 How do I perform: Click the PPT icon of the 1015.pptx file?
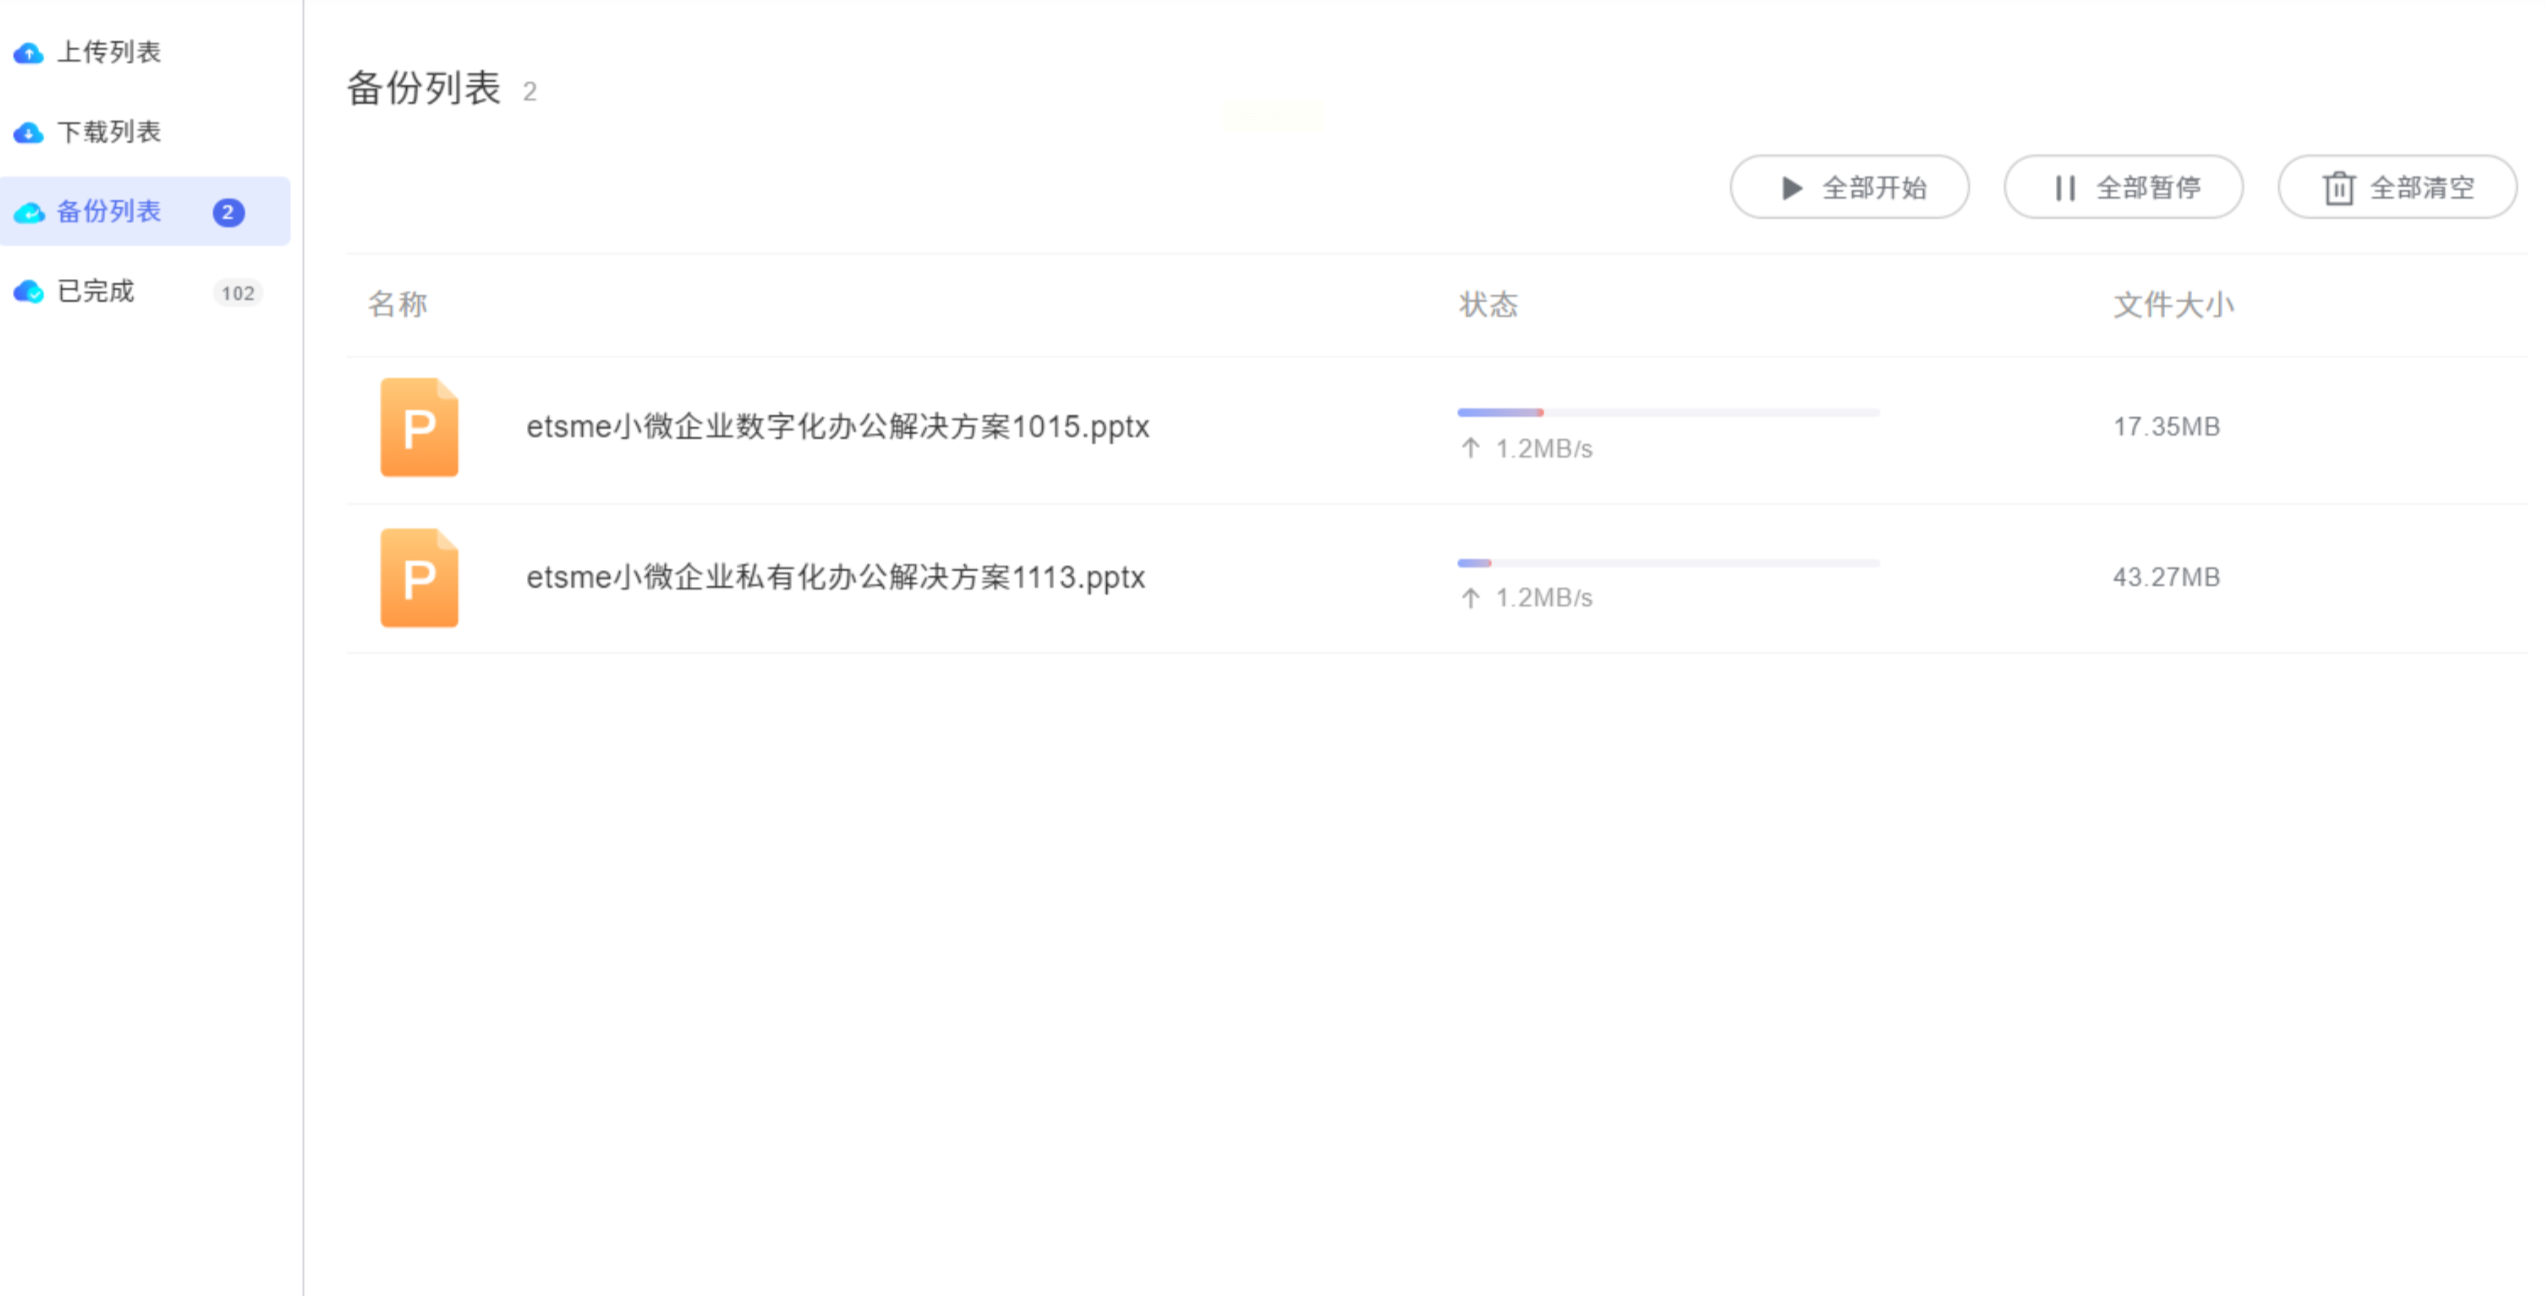point(419,427)
